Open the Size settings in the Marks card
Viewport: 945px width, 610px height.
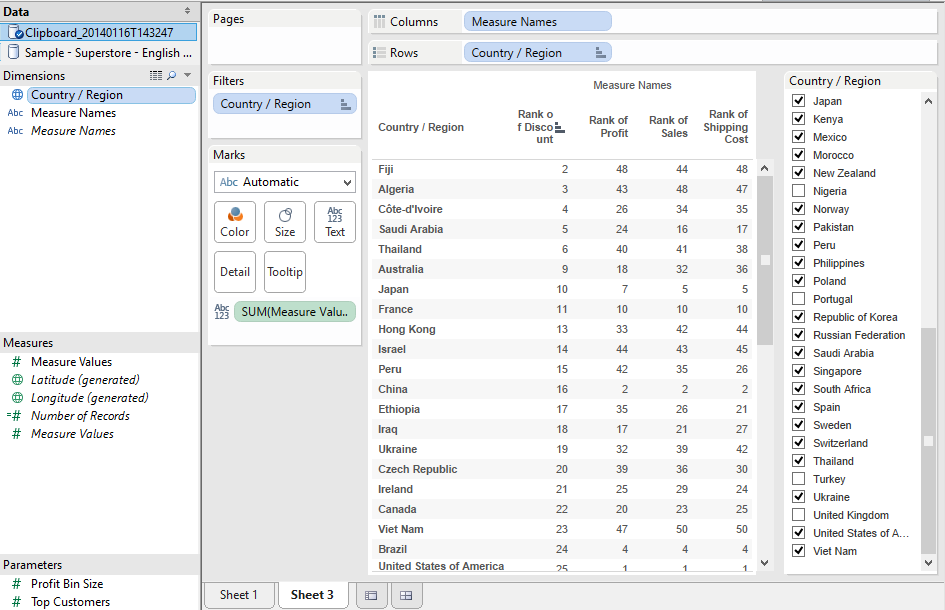pyautogui.click(x=284, y=221)
